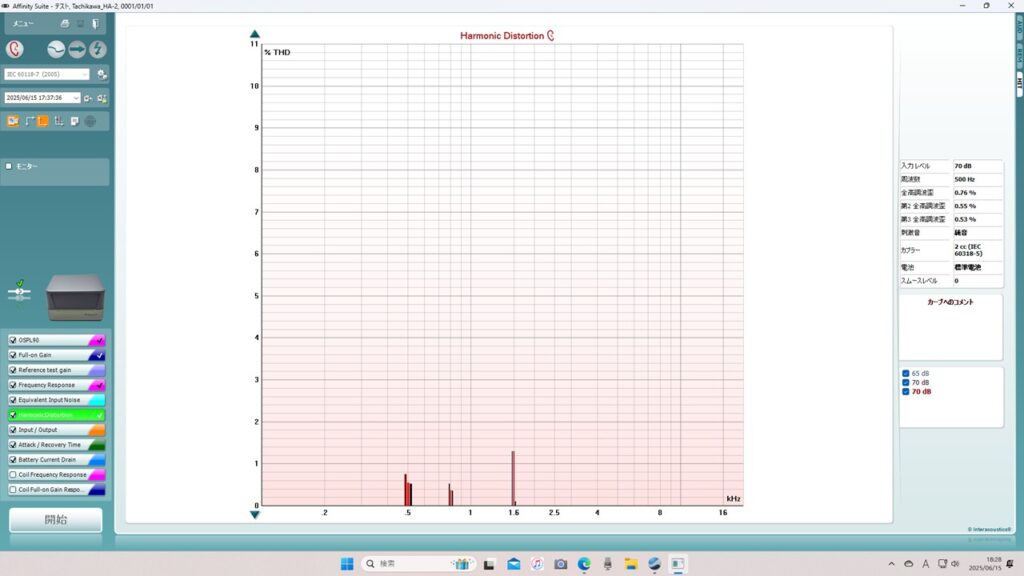
Task: Toggle the first 70 dB curve checkbox
Action: [906, 383]
